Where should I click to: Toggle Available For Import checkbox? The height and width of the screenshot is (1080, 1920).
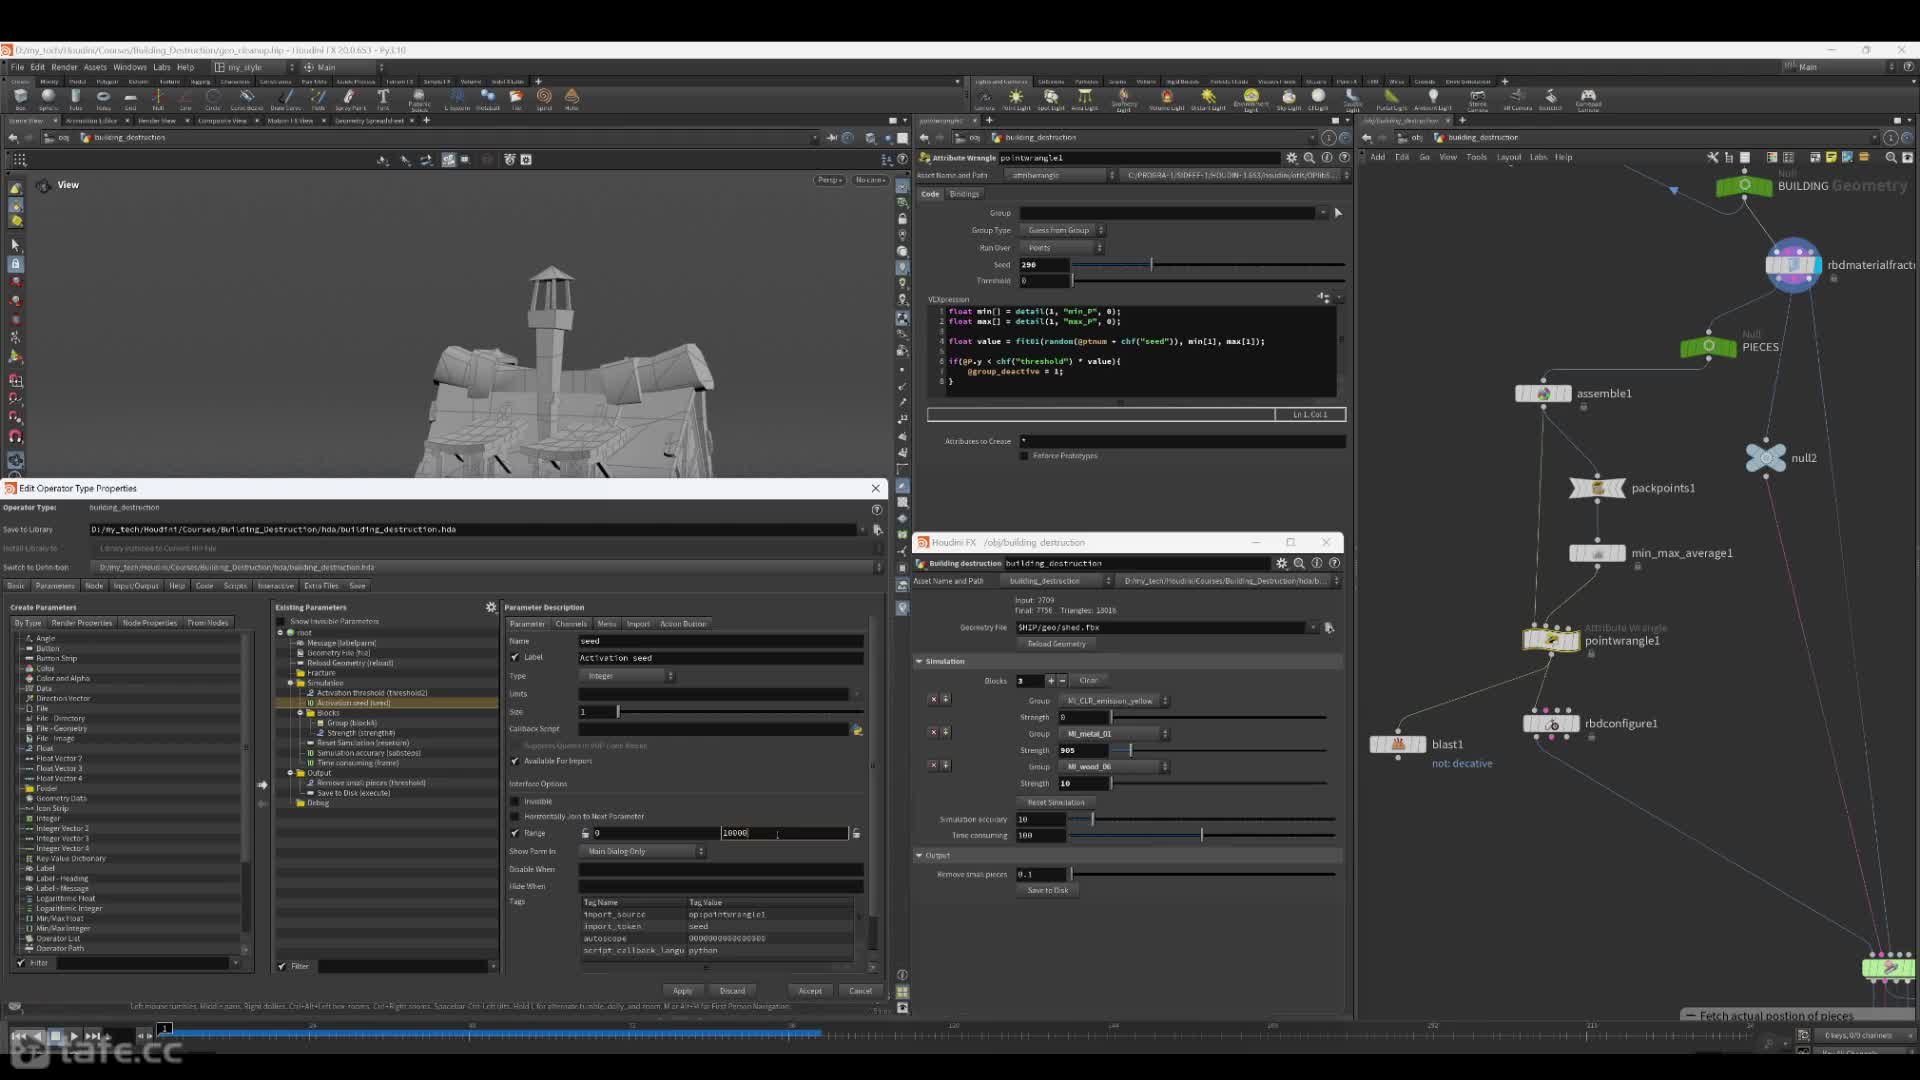point(515,761)
